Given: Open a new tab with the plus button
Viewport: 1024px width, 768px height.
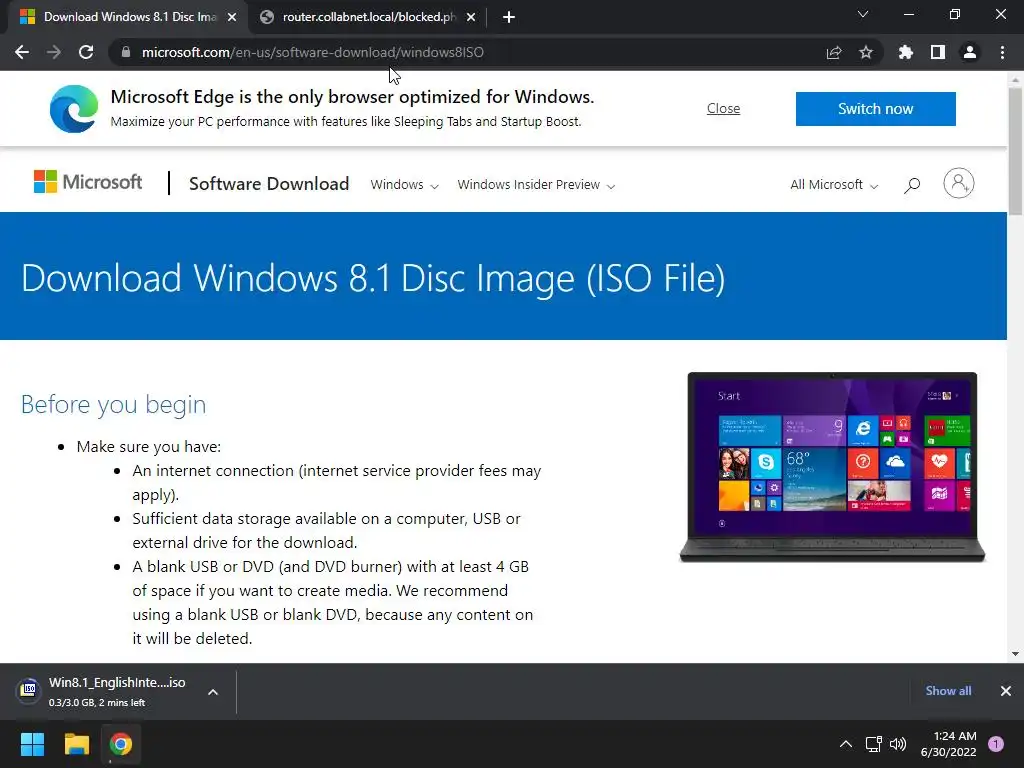Looking at the screenshot, I should [509, 17].
